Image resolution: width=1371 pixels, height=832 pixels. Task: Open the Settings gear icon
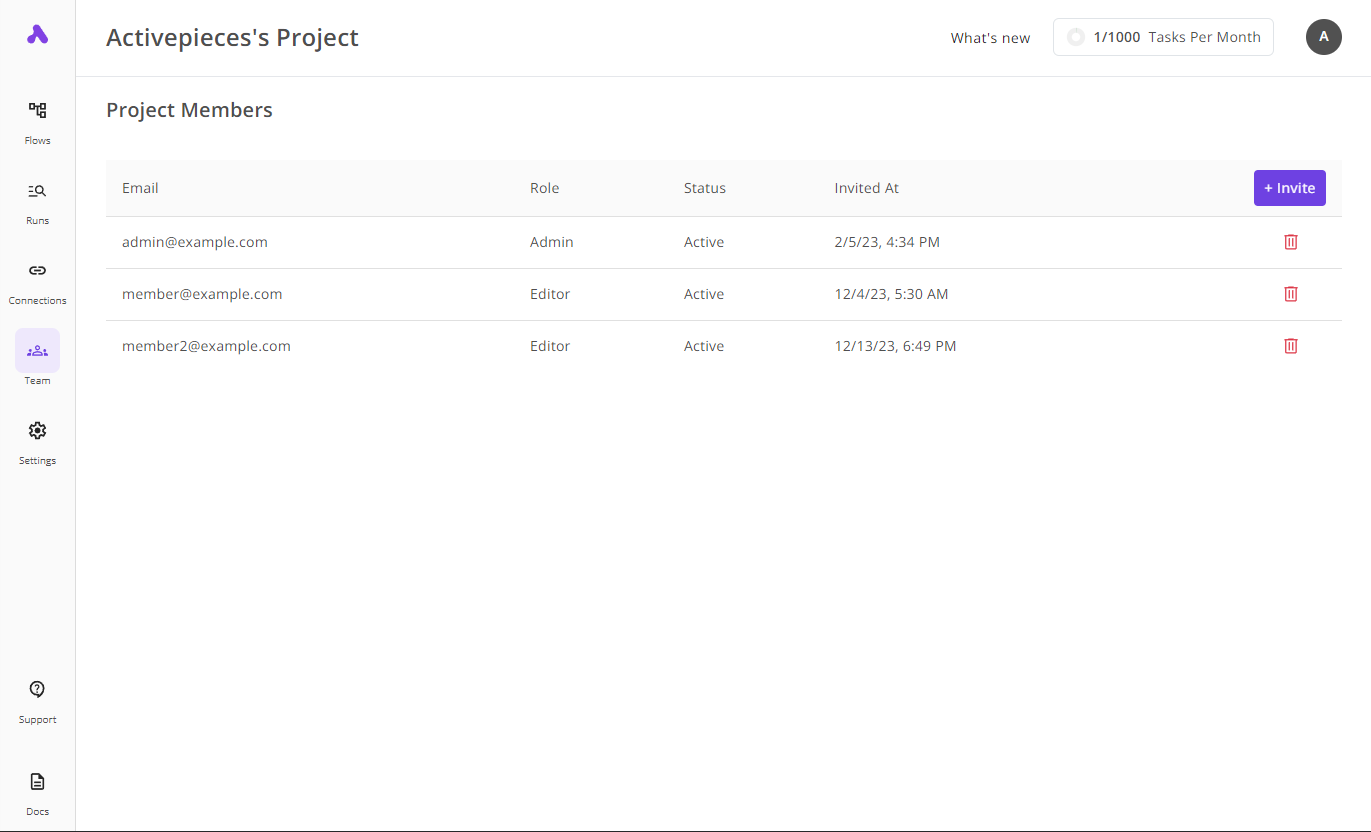coord(37,430)
